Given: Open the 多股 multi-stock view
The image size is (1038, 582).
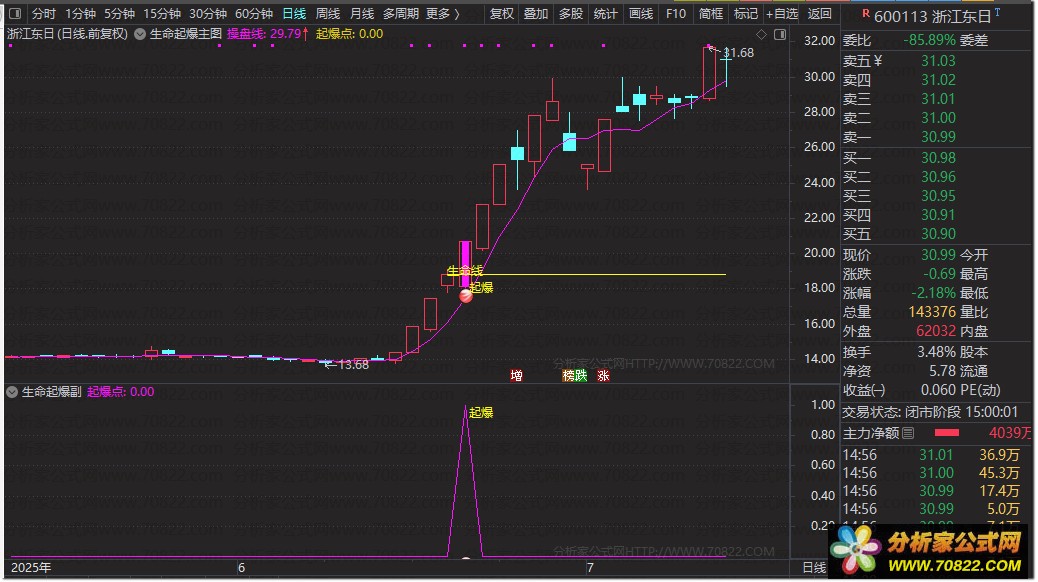Looking at the screenshot, I should pyautogui.click(x=571, y=13).
